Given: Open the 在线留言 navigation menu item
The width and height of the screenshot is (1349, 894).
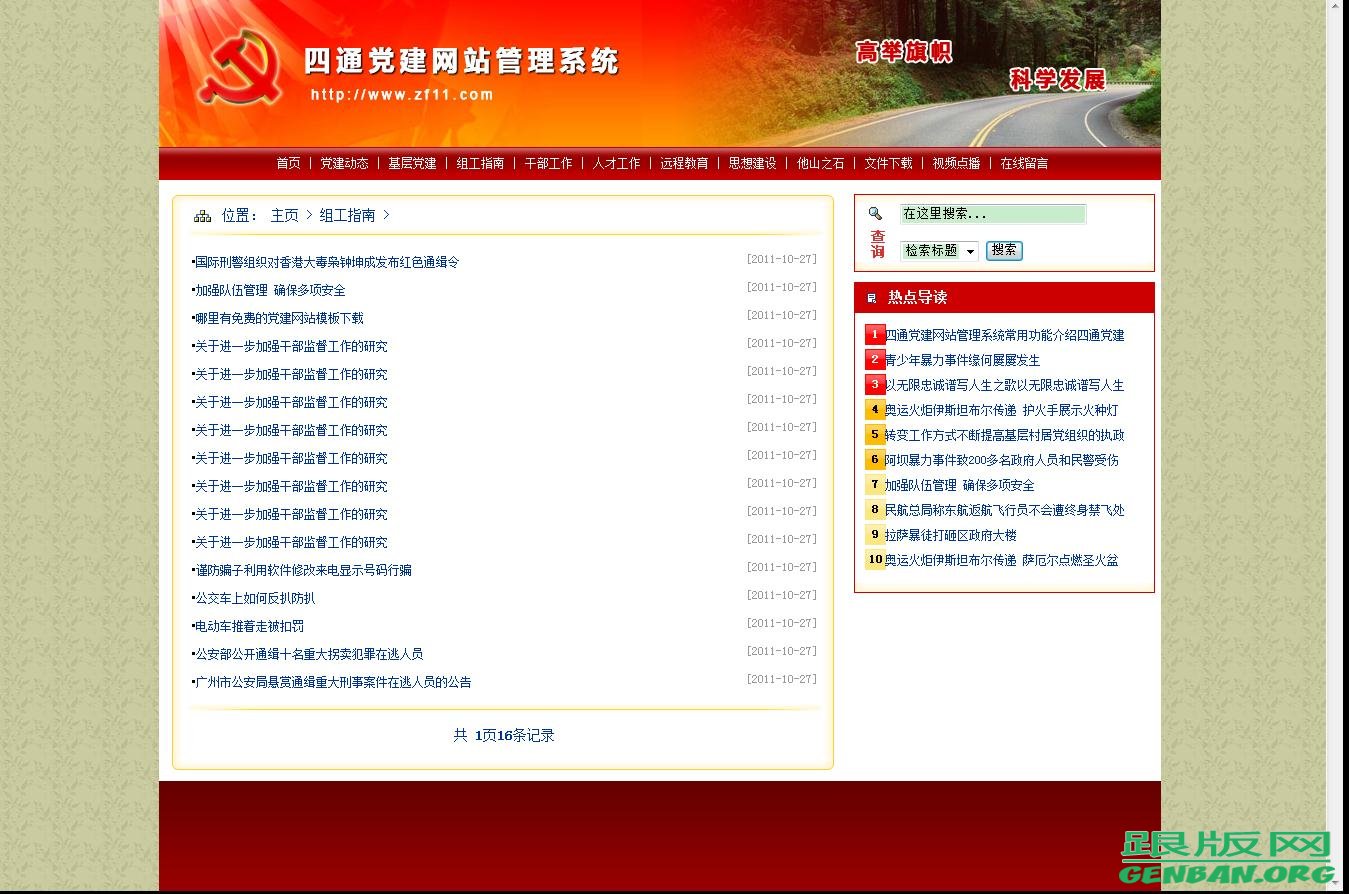Looking at the screenshot, I should (x=1024, y=163).
